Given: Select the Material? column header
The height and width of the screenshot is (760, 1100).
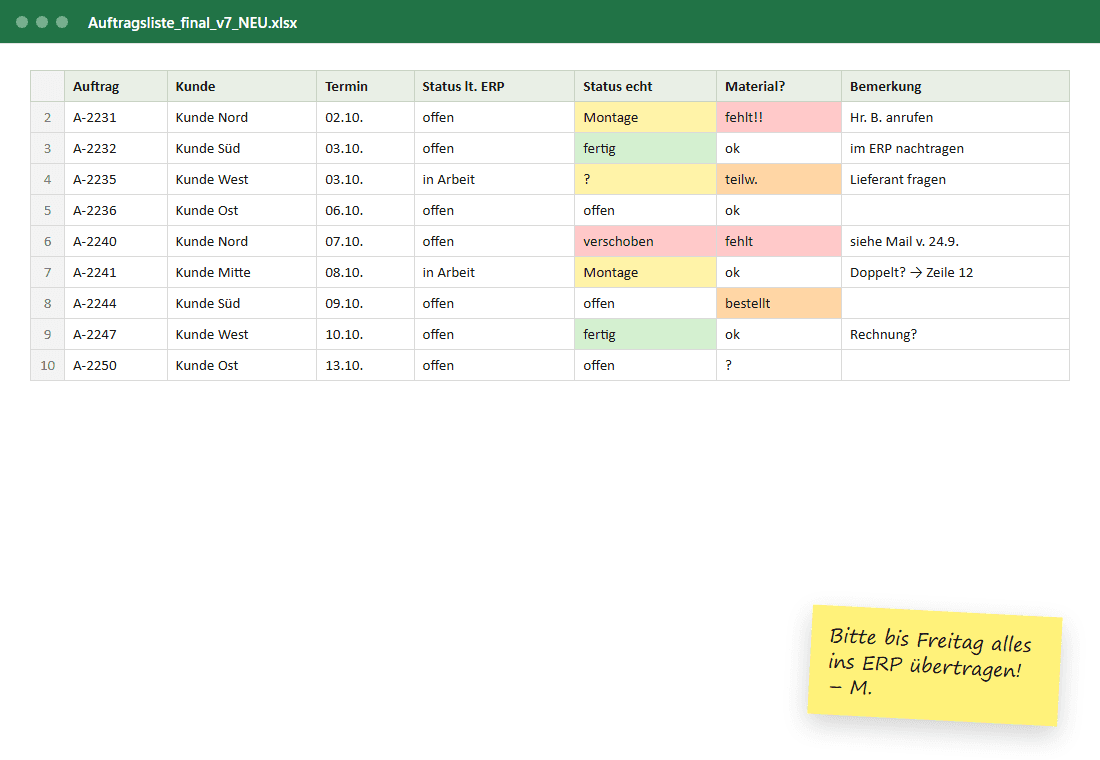Looking at the screenshot, I should [x=779, y=86].
